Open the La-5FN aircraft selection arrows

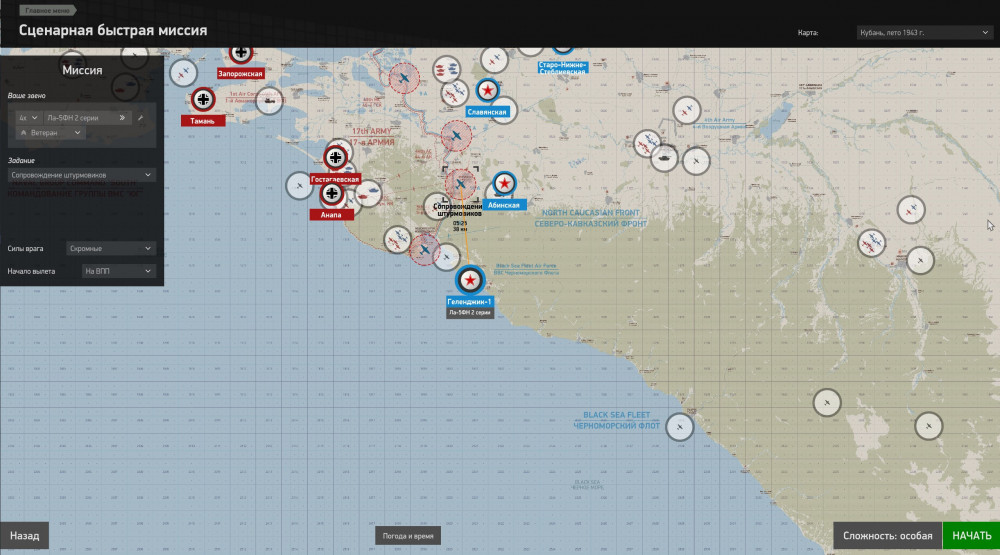[x=122, y=118]
